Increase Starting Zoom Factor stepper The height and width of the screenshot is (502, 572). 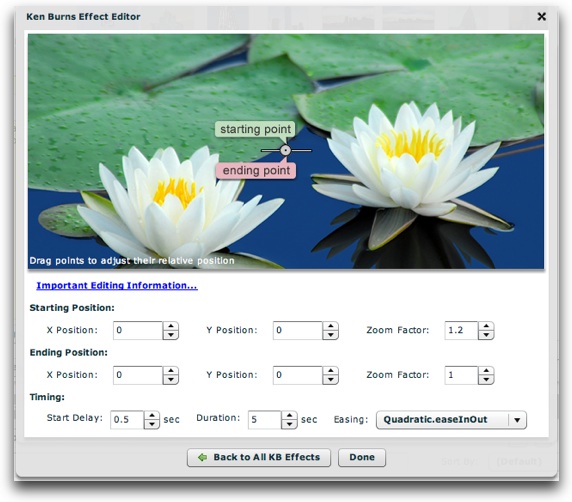point(486,326)
